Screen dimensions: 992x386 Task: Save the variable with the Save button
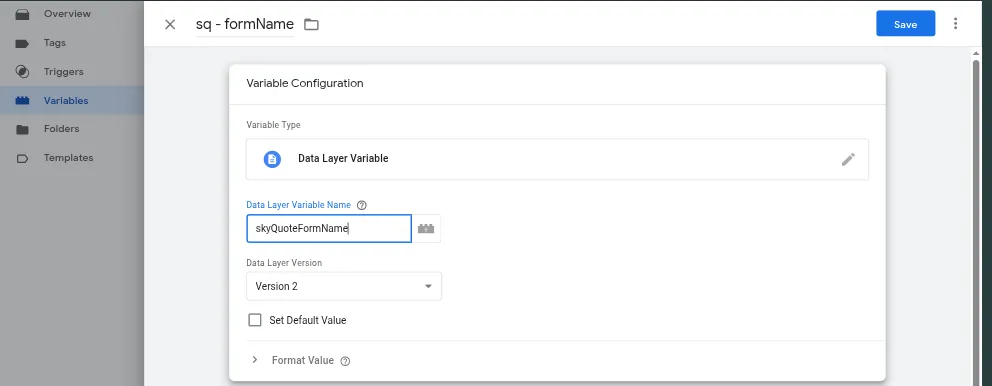905,24
